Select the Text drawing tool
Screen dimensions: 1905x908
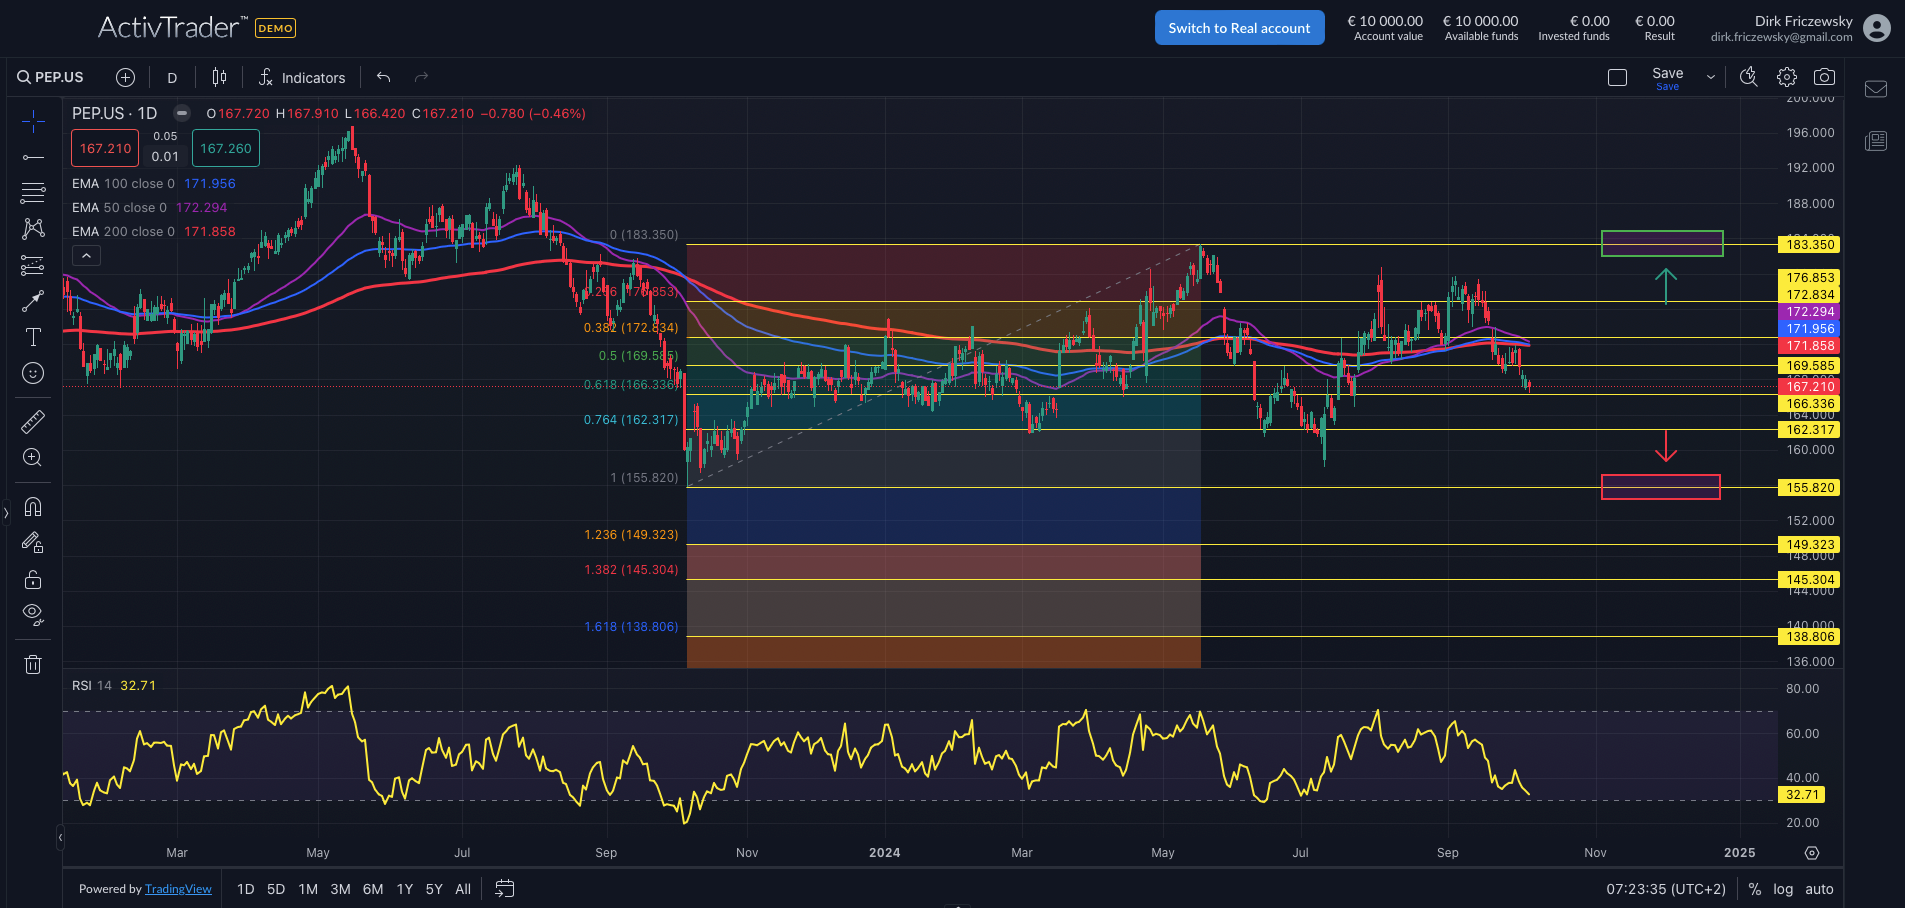33,337
